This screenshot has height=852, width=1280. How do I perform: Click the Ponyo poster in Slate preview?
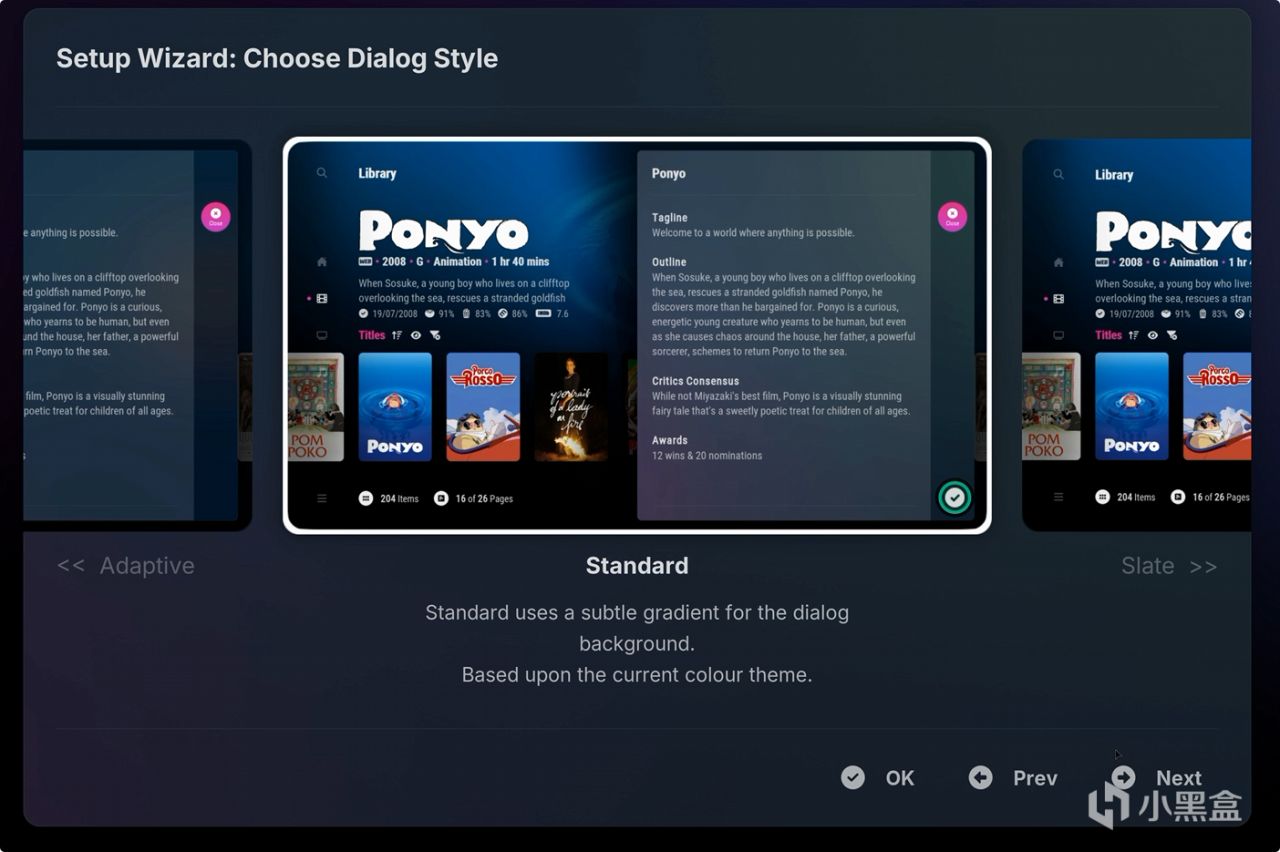[1132, 406]
